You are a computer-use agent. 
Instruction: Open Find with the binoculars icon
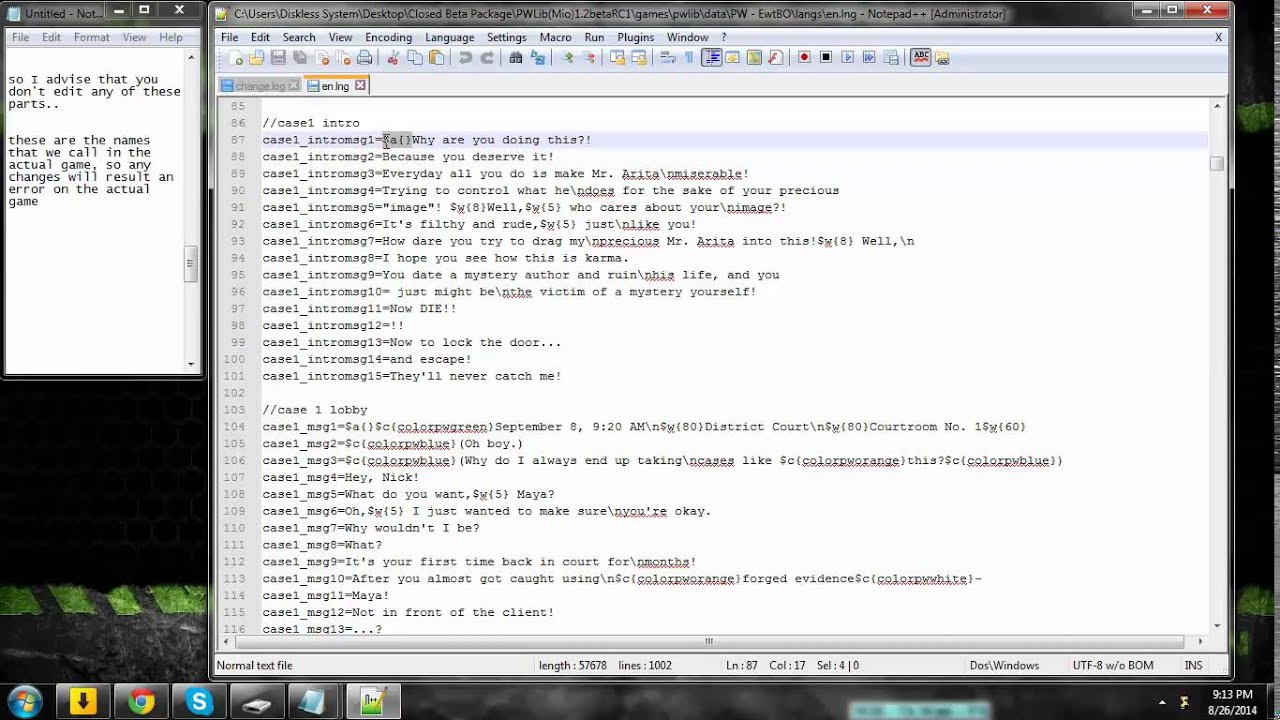click(515, 58)
